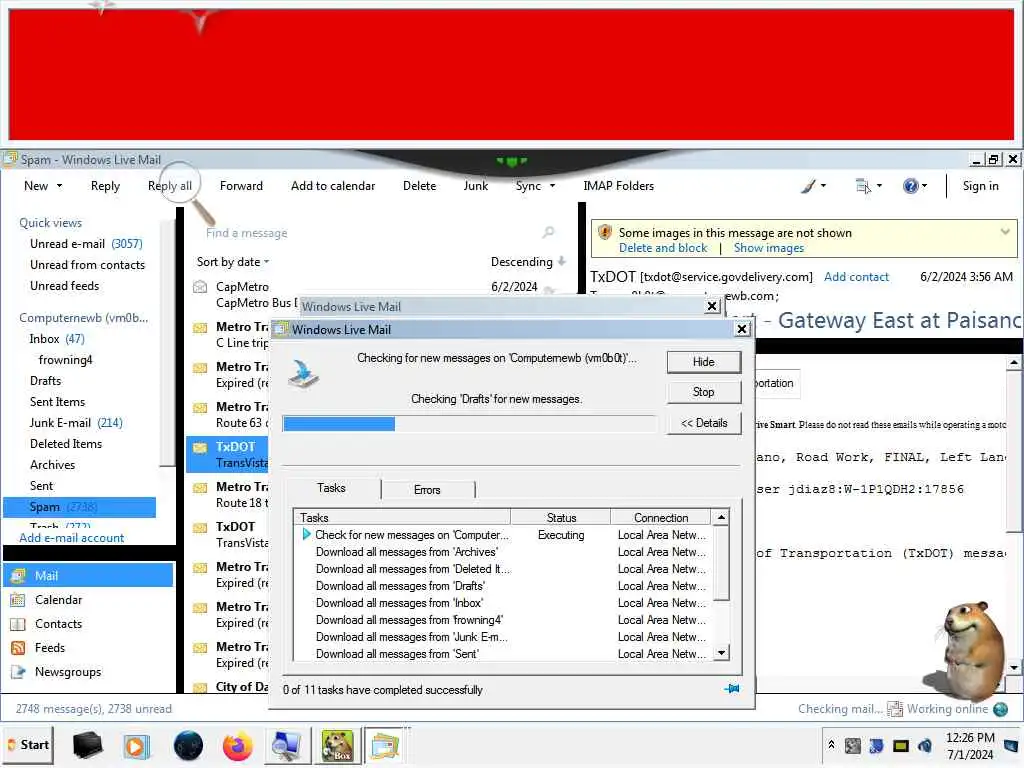Click the selected TxDOT message envelope icon
The image size is (1024, 768).
tap(200, 447)
